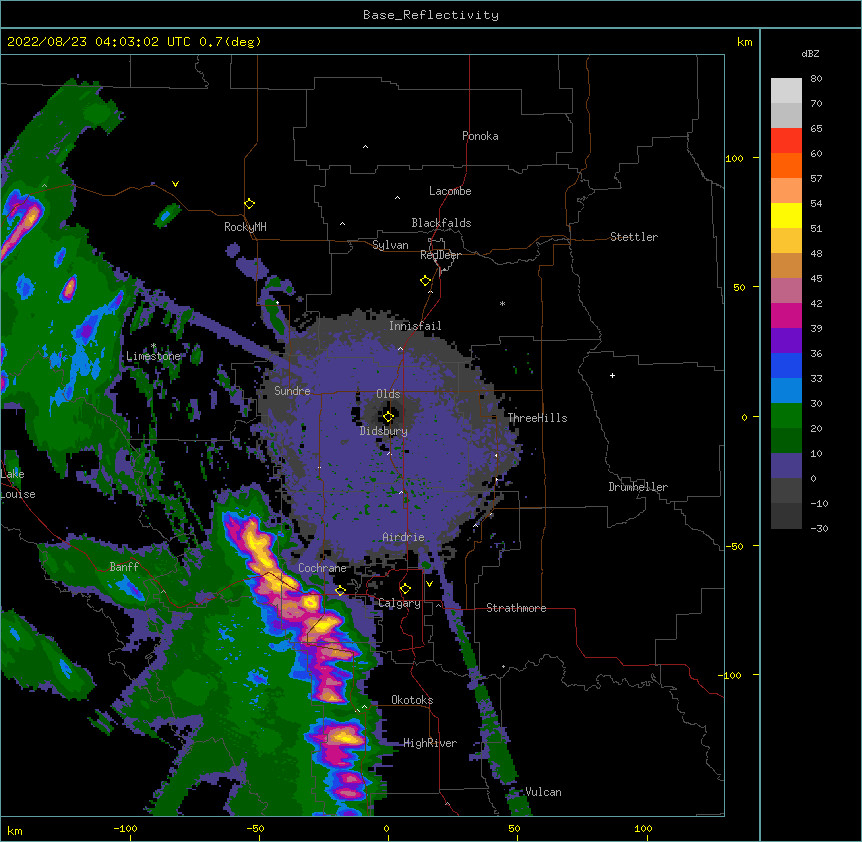Image resolution: width=862 pixels, height=842 pixels.
Task: Click the Limestone label
Action: click(153, 356)
